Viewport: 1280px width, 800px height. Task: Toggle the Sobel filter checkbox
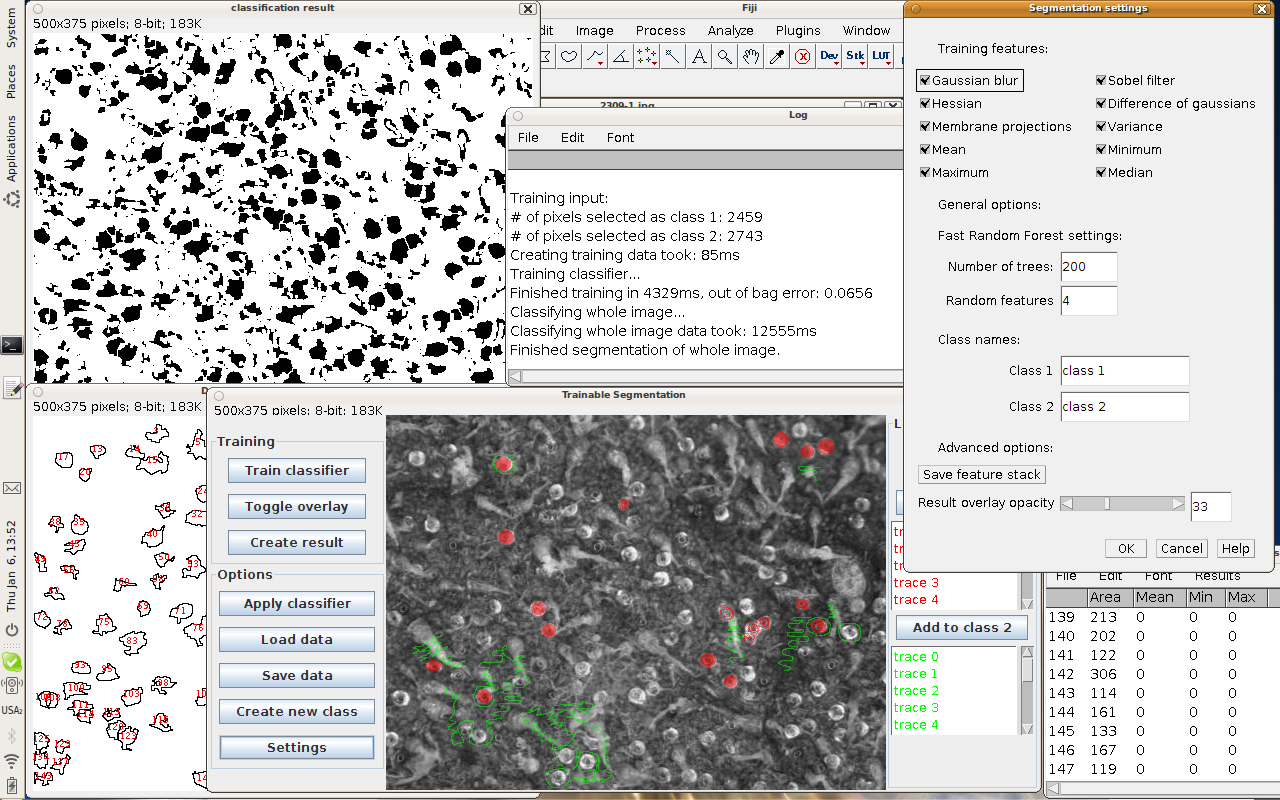[x=1101, y=81]
